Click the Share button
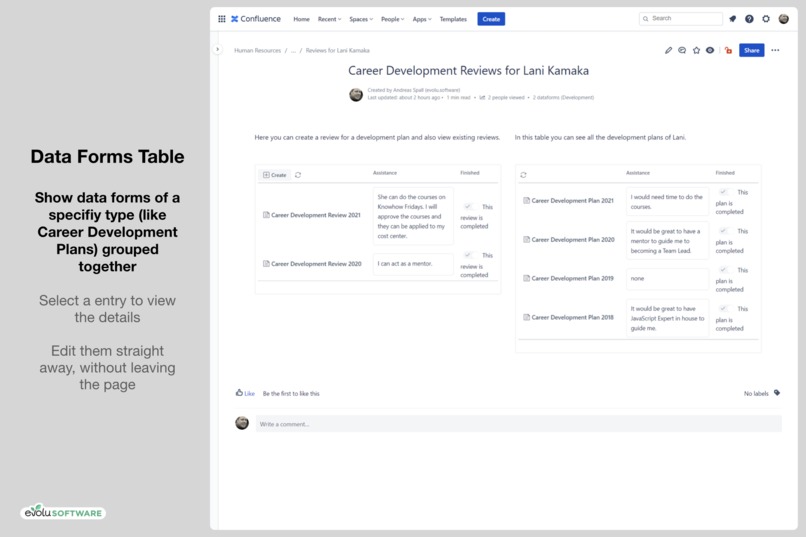806x537 pixels. point(752,50)
